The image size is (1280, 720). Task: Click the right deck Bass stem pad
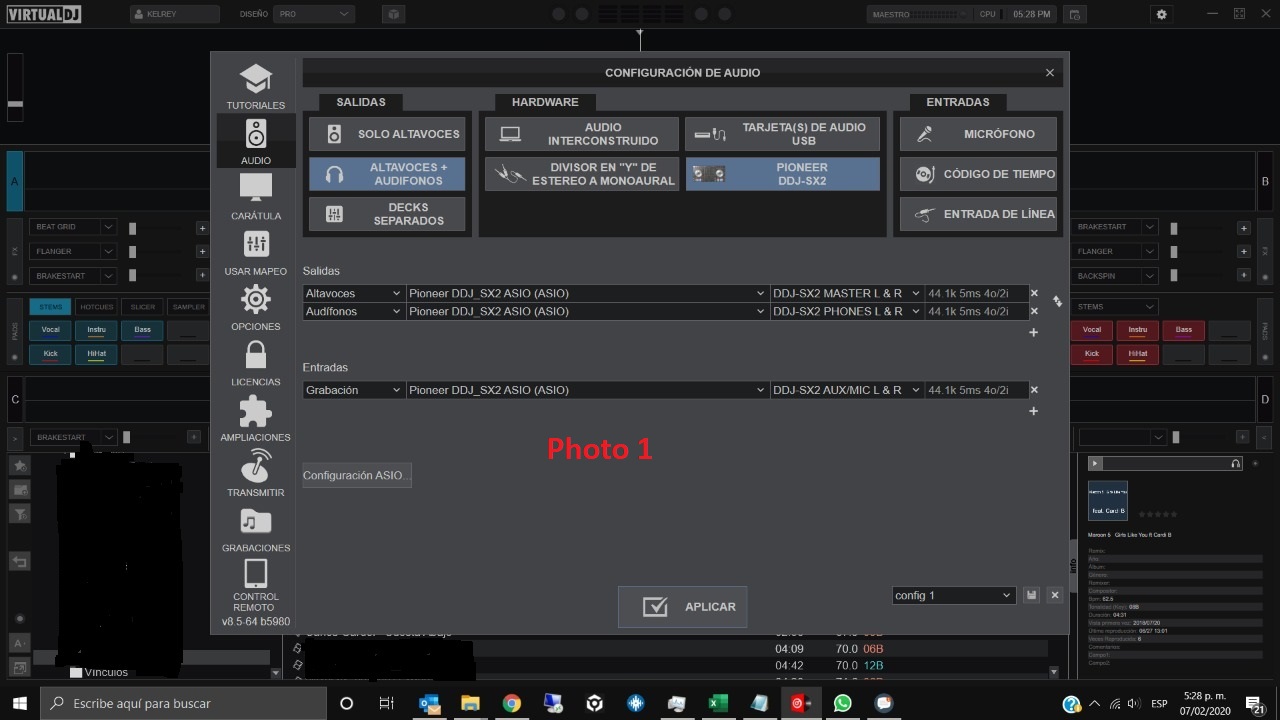point(1184,330)
